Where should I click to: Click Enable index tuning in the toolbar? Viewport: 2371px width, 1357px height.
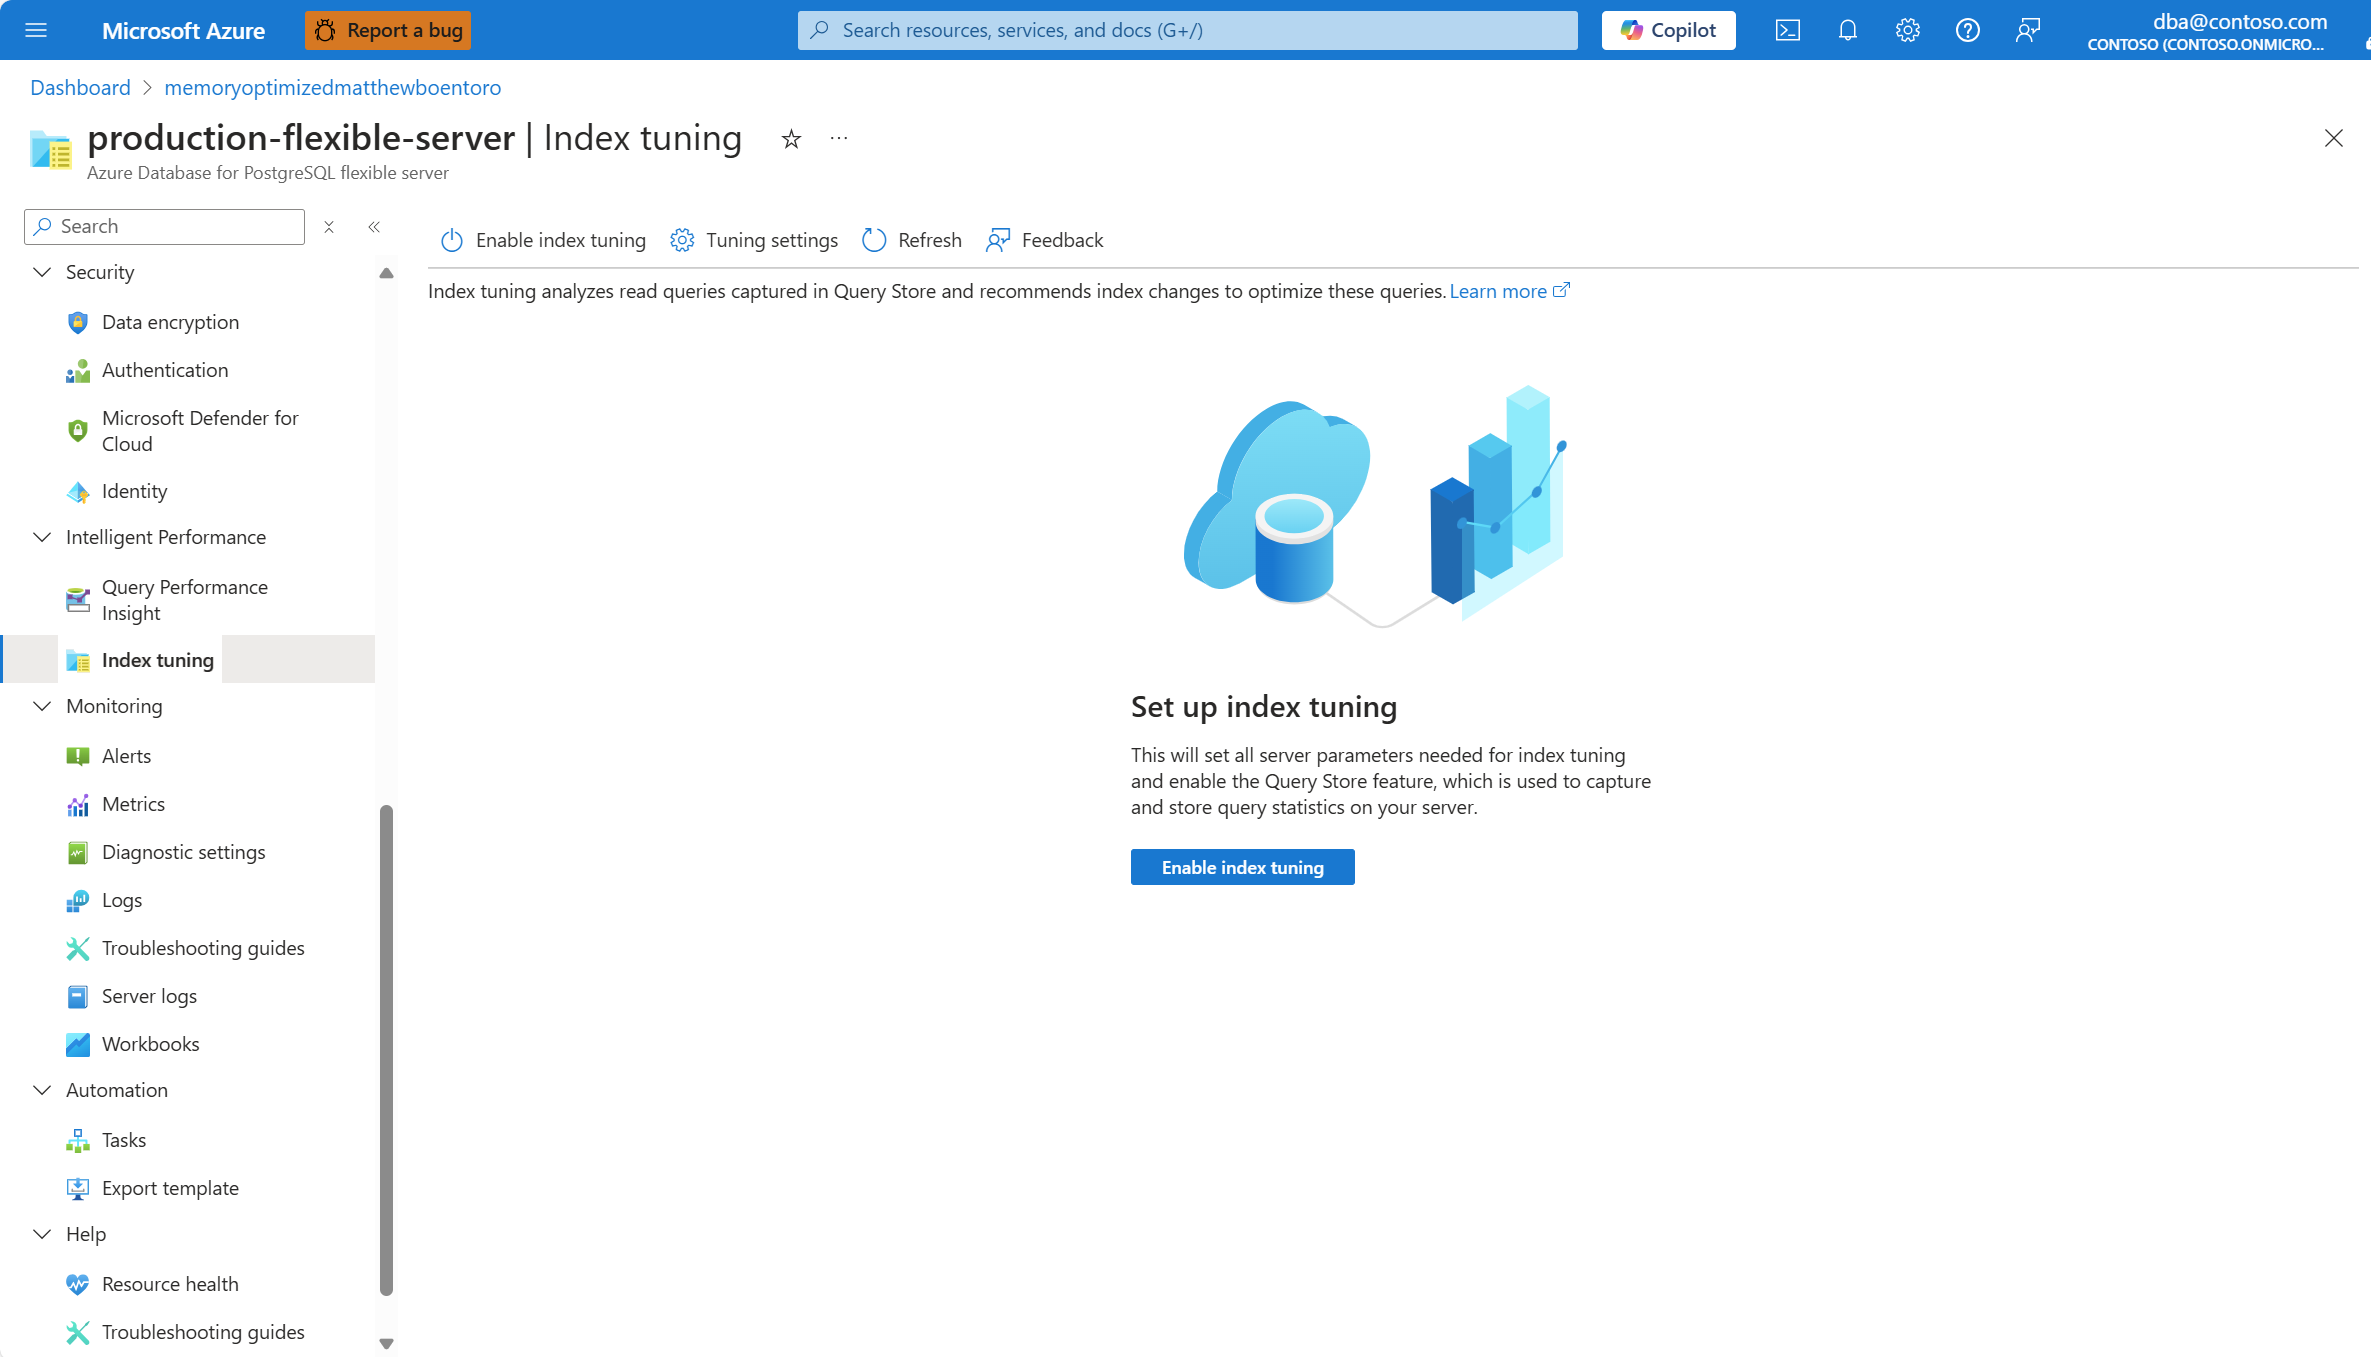point(543,240)
